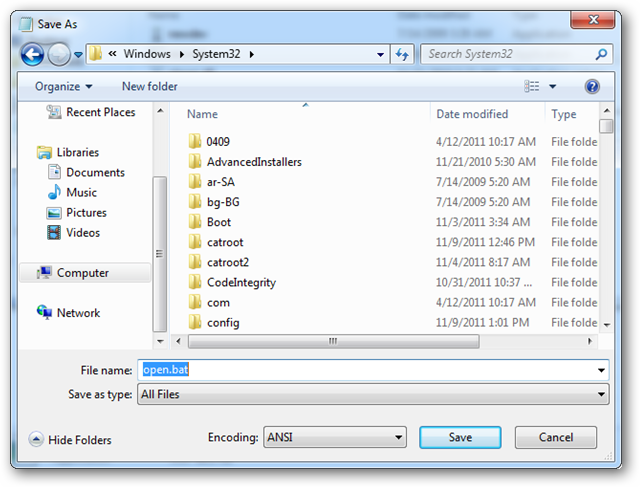
Task: Click the Cancel button
Action: point(556,438)
